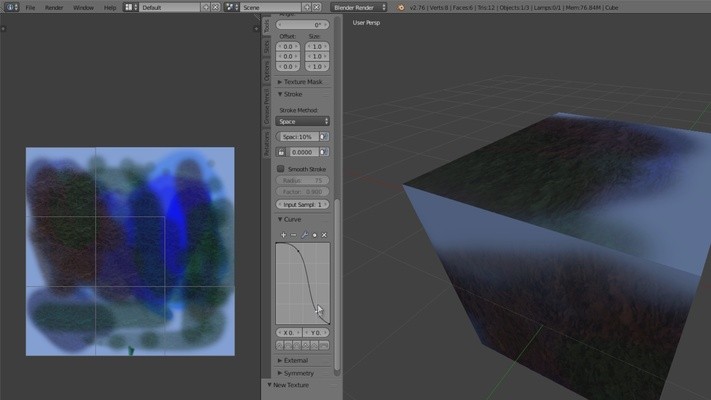Collapse the Curve panel
This screenshot has height=400, width=711.
(x=290, y=219)
